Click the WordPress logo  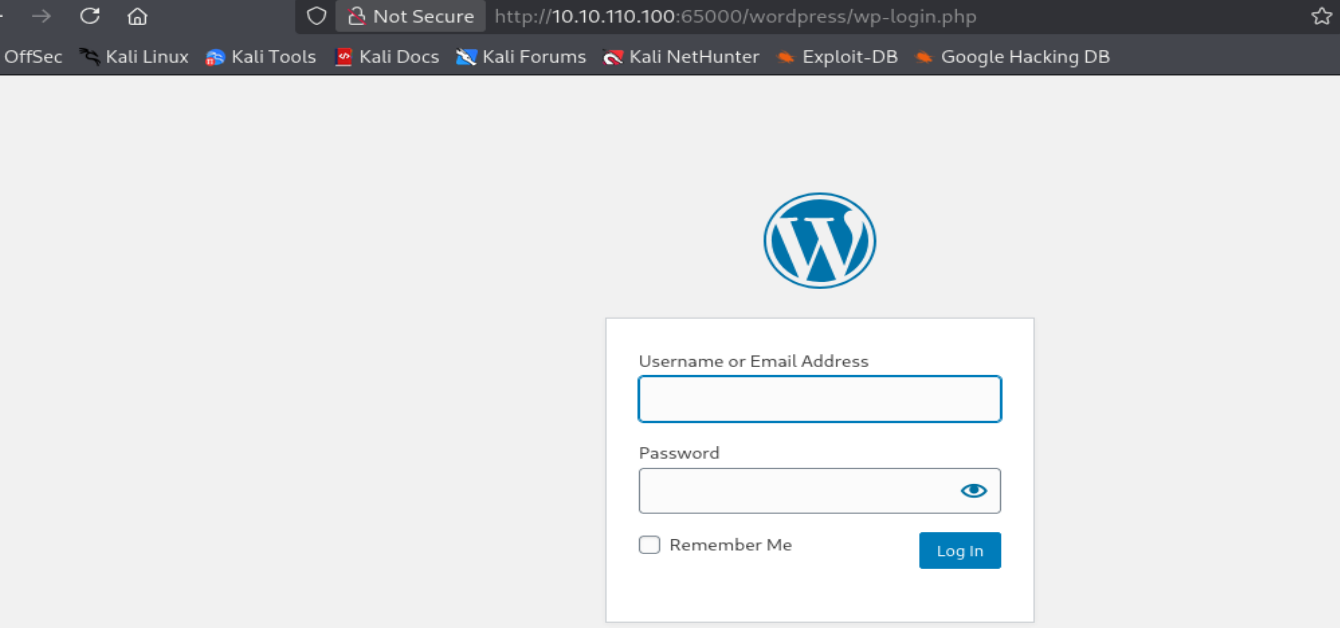(820, 241)
